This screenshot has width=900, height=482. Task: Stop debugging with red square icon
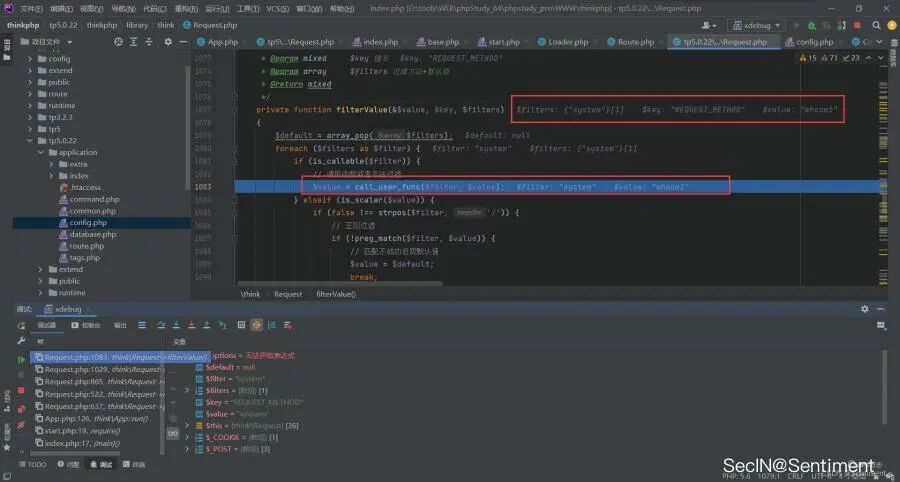21,390
